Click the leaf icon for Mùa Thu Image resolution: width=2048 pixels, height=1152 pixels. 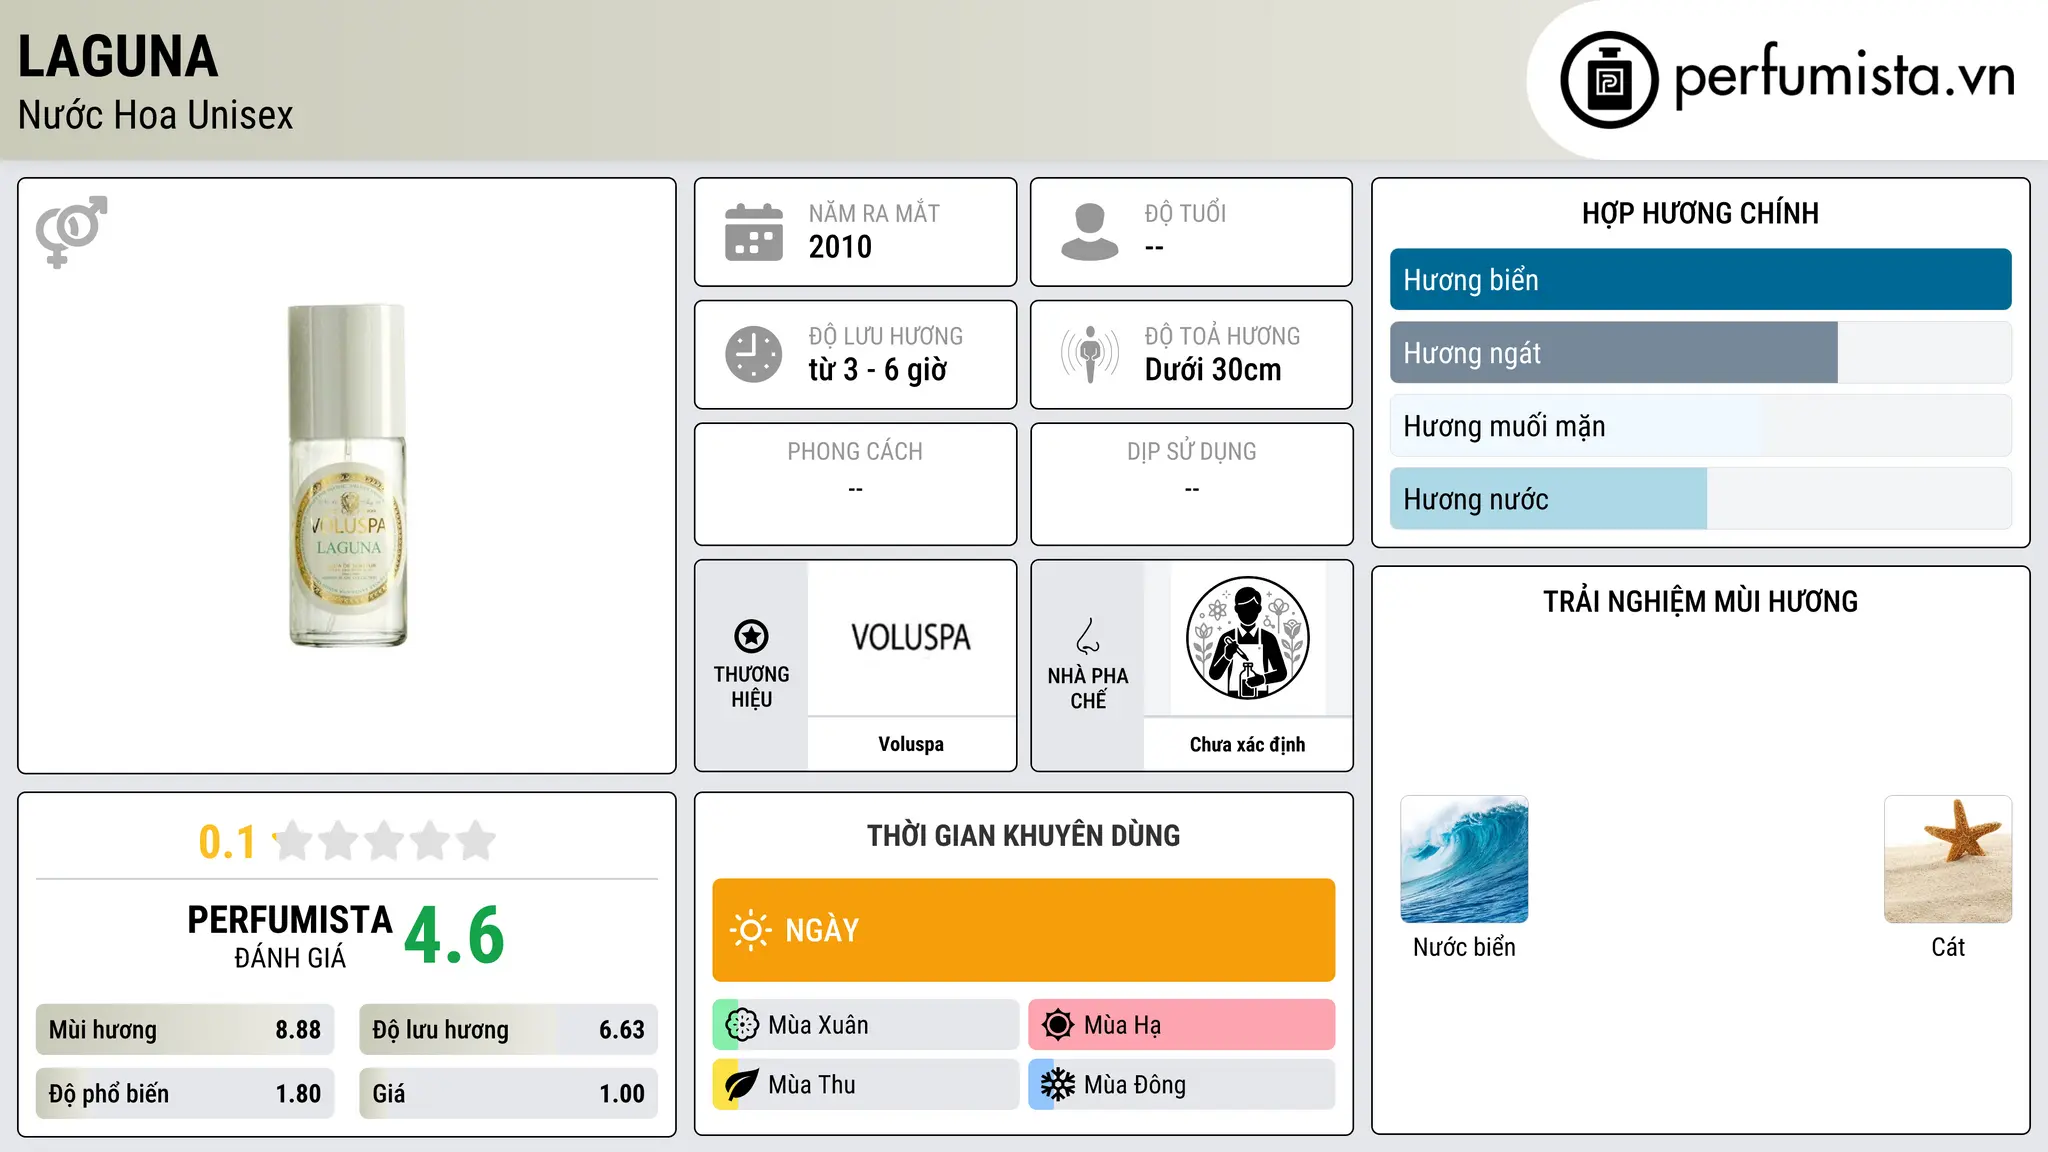click(742, 1085)
